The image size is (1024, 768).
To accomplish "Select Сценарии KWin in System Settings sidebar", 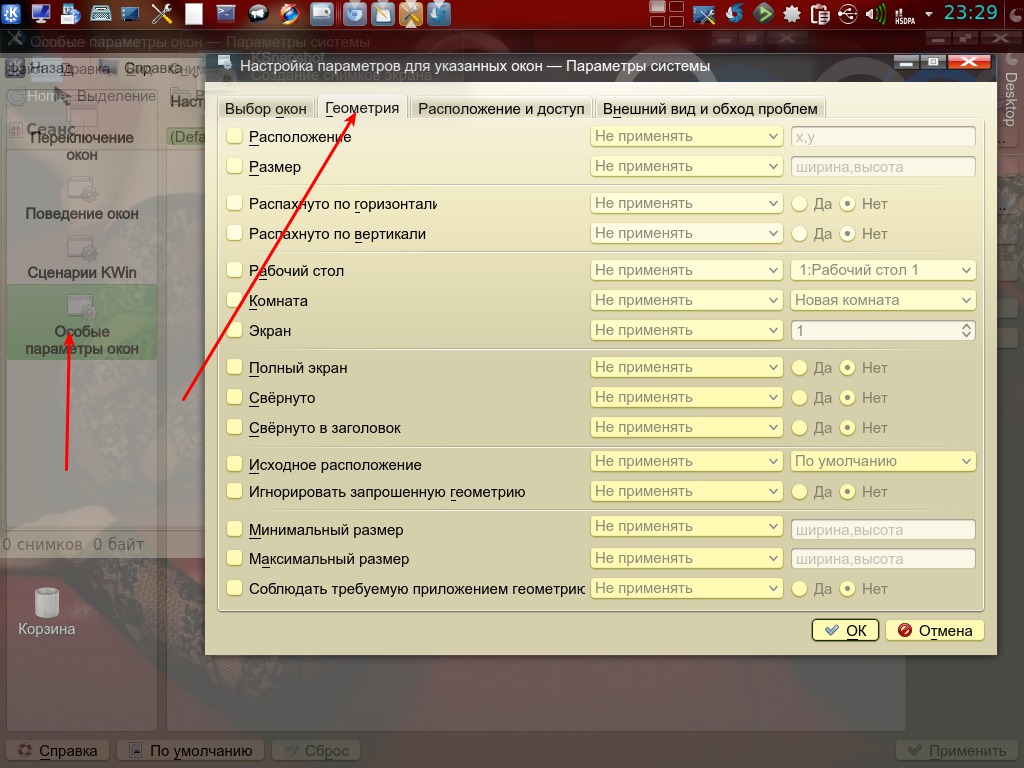I will point(82,258).
